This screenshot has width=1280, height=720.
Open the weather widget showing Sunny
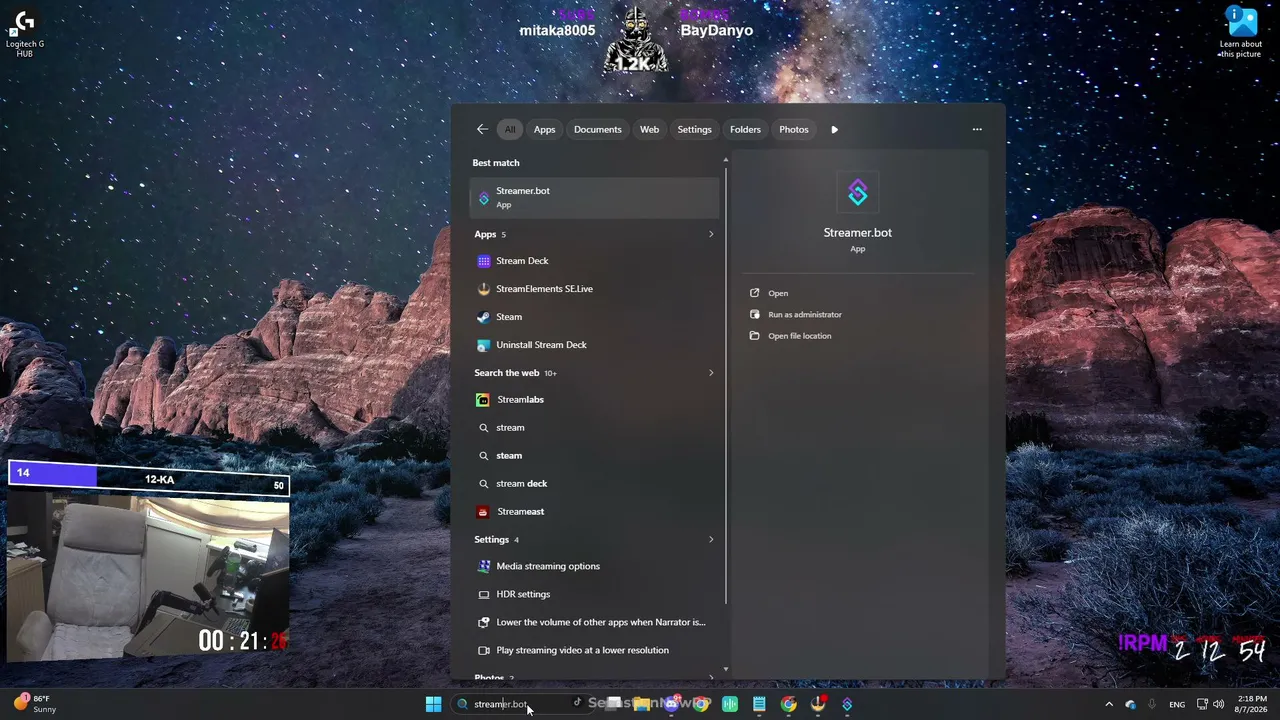35,704
